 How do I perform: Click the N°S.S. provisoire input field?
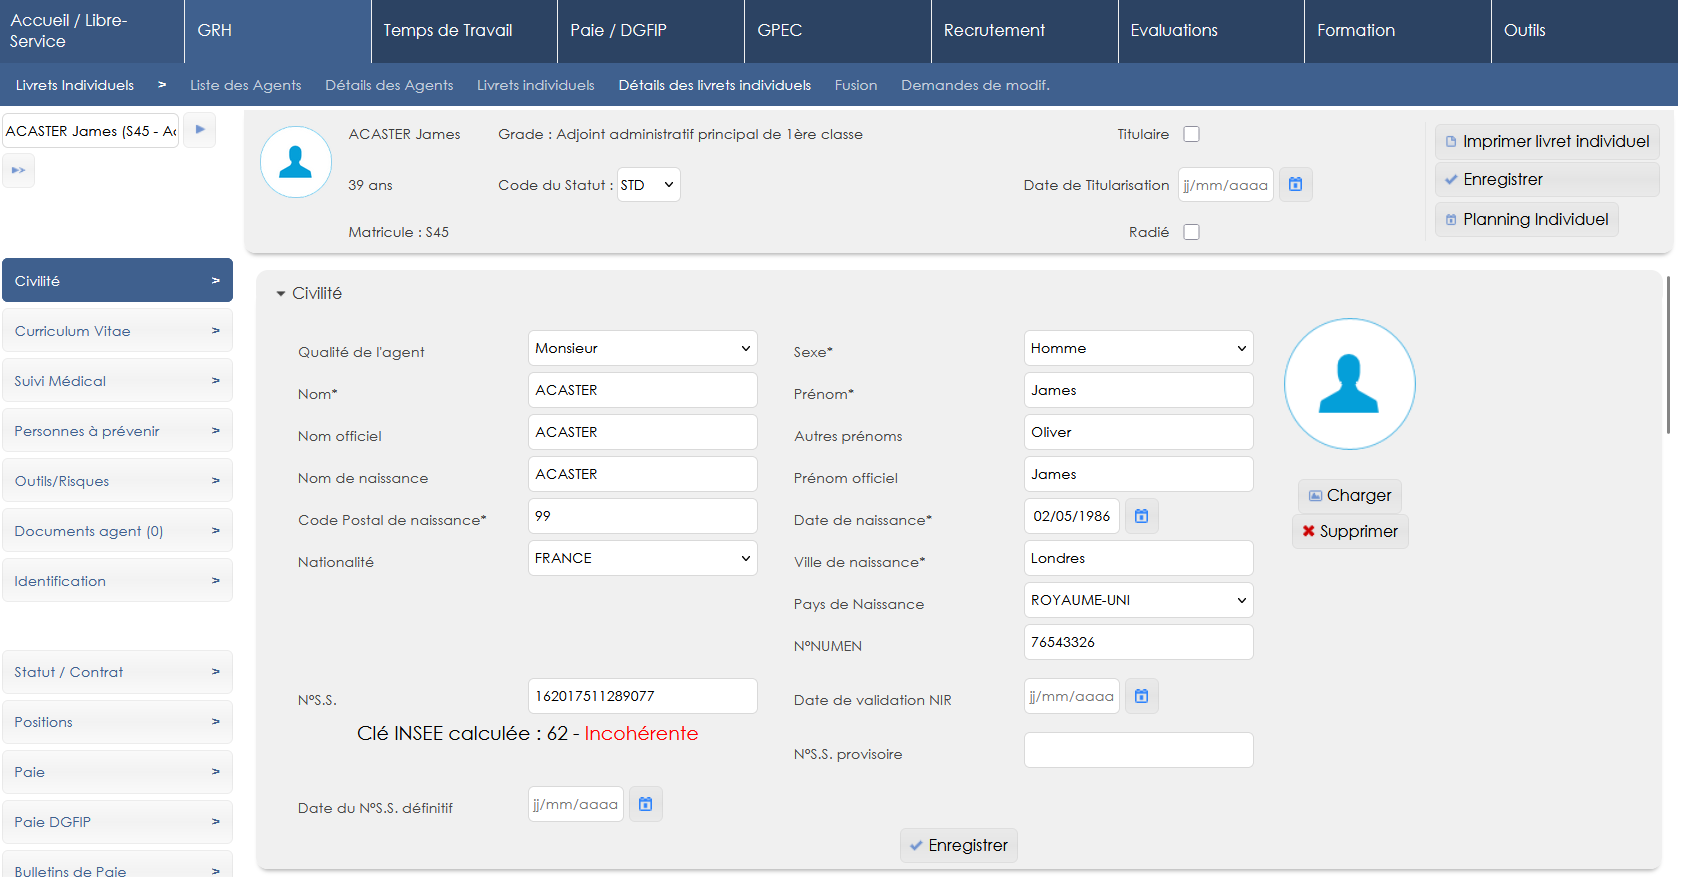point(1138,750)
